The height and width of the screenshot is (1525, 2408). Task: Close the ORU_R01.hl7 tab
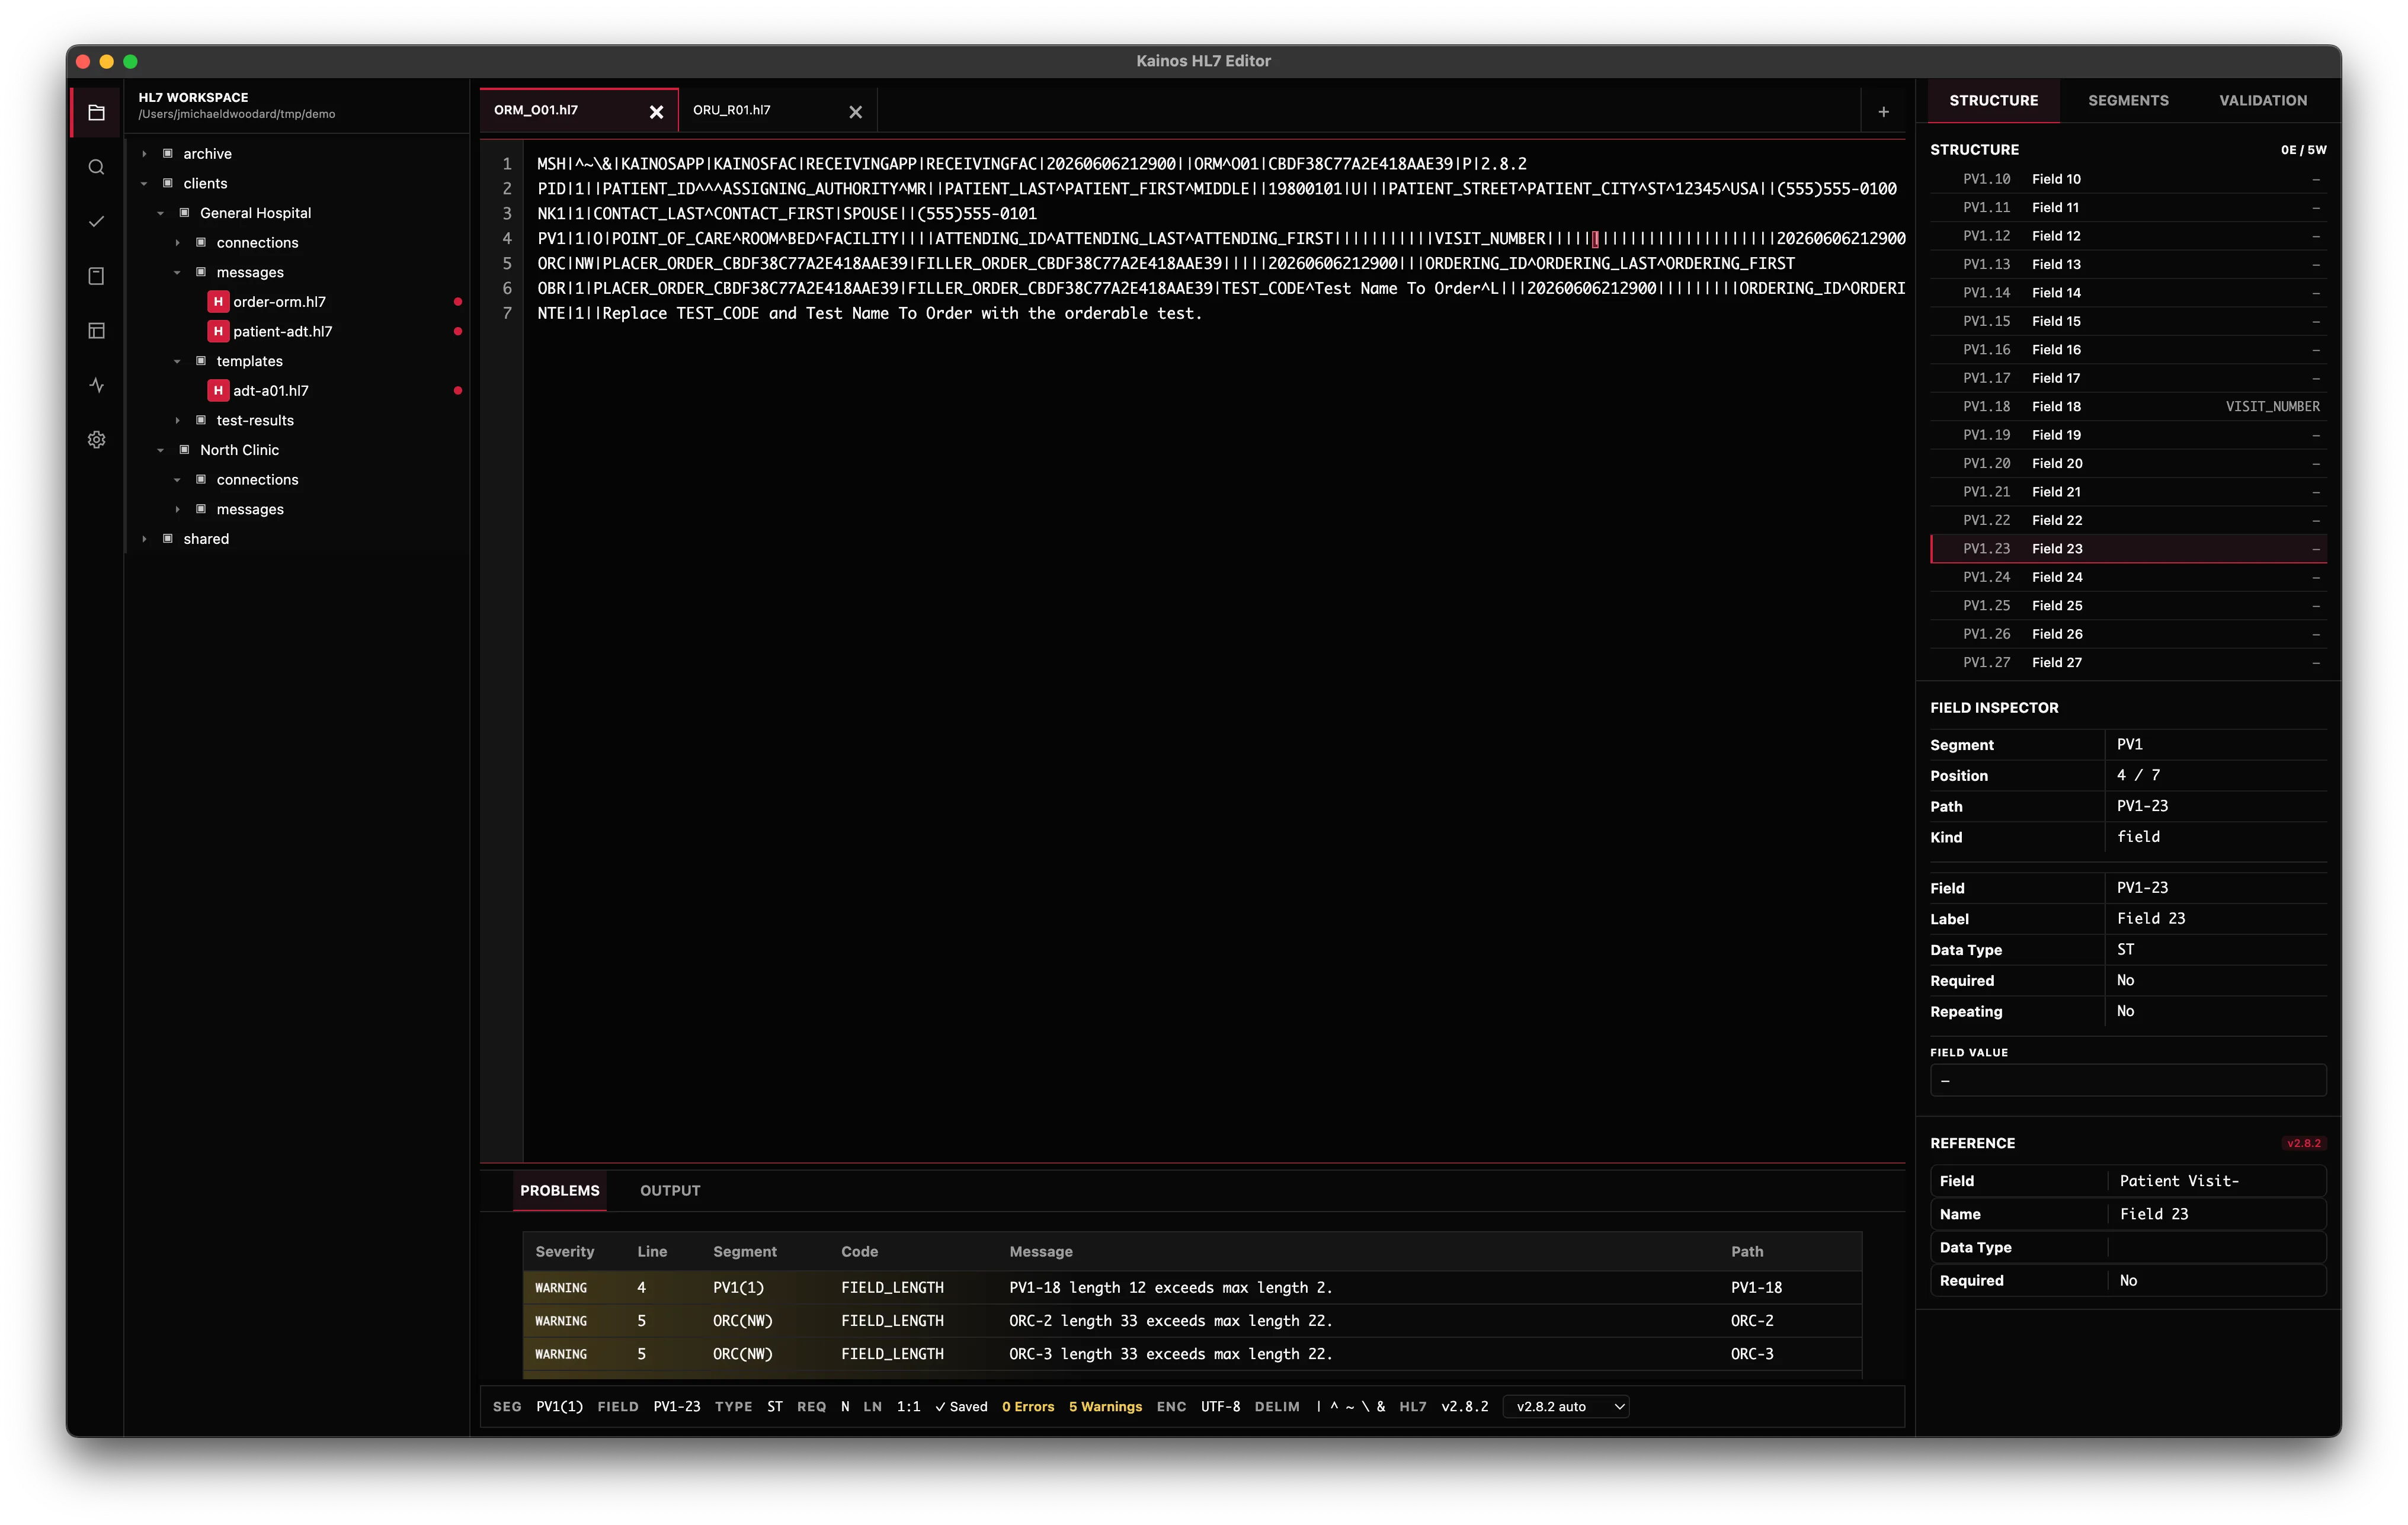[x=855, y=111]
